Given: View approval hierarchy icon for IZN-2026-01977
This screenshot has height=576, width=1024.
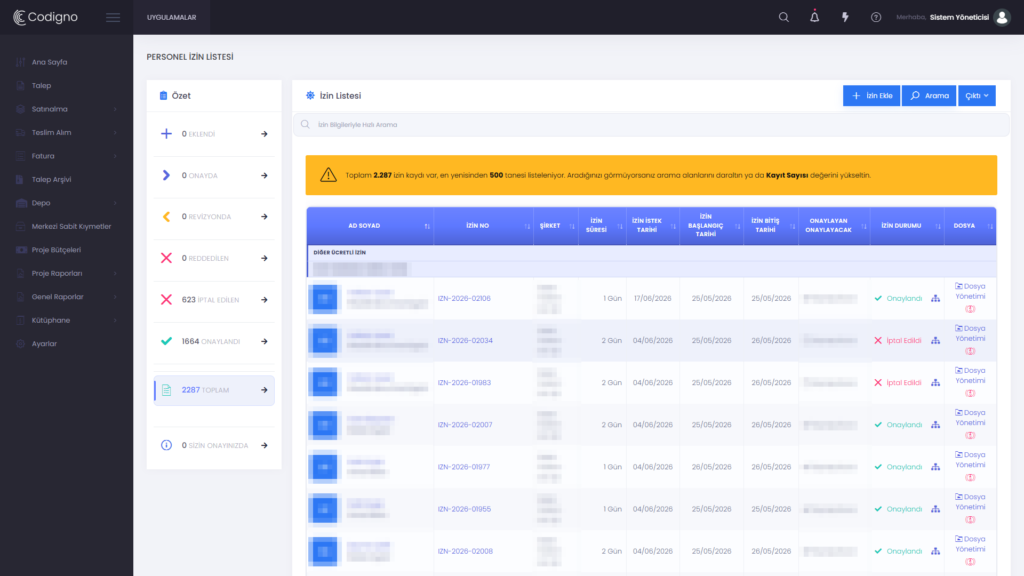Looking at the screenshot, I should [936, 467].
